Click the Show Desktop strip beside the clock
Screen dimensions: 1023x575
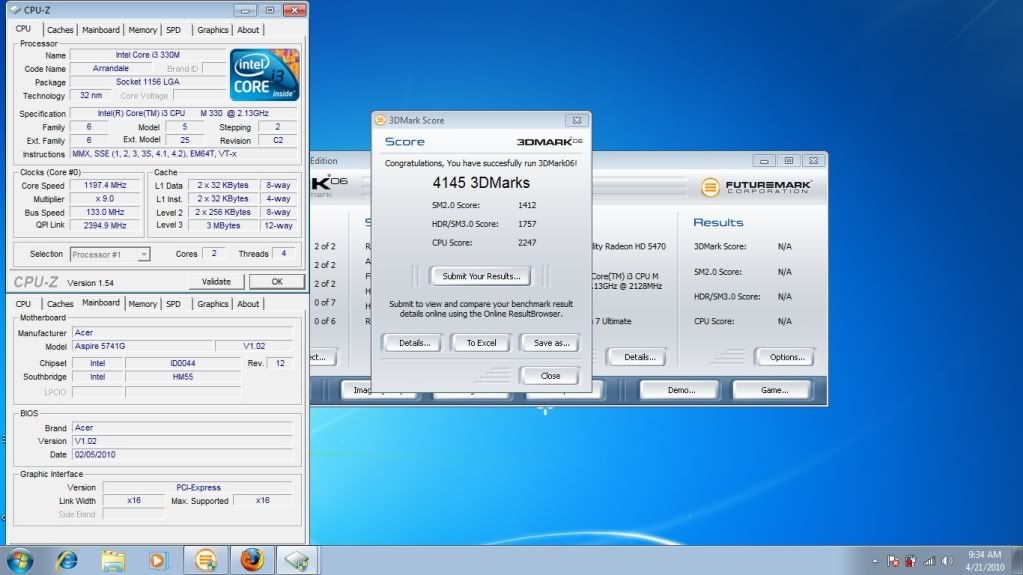[x=1016, y=561]
